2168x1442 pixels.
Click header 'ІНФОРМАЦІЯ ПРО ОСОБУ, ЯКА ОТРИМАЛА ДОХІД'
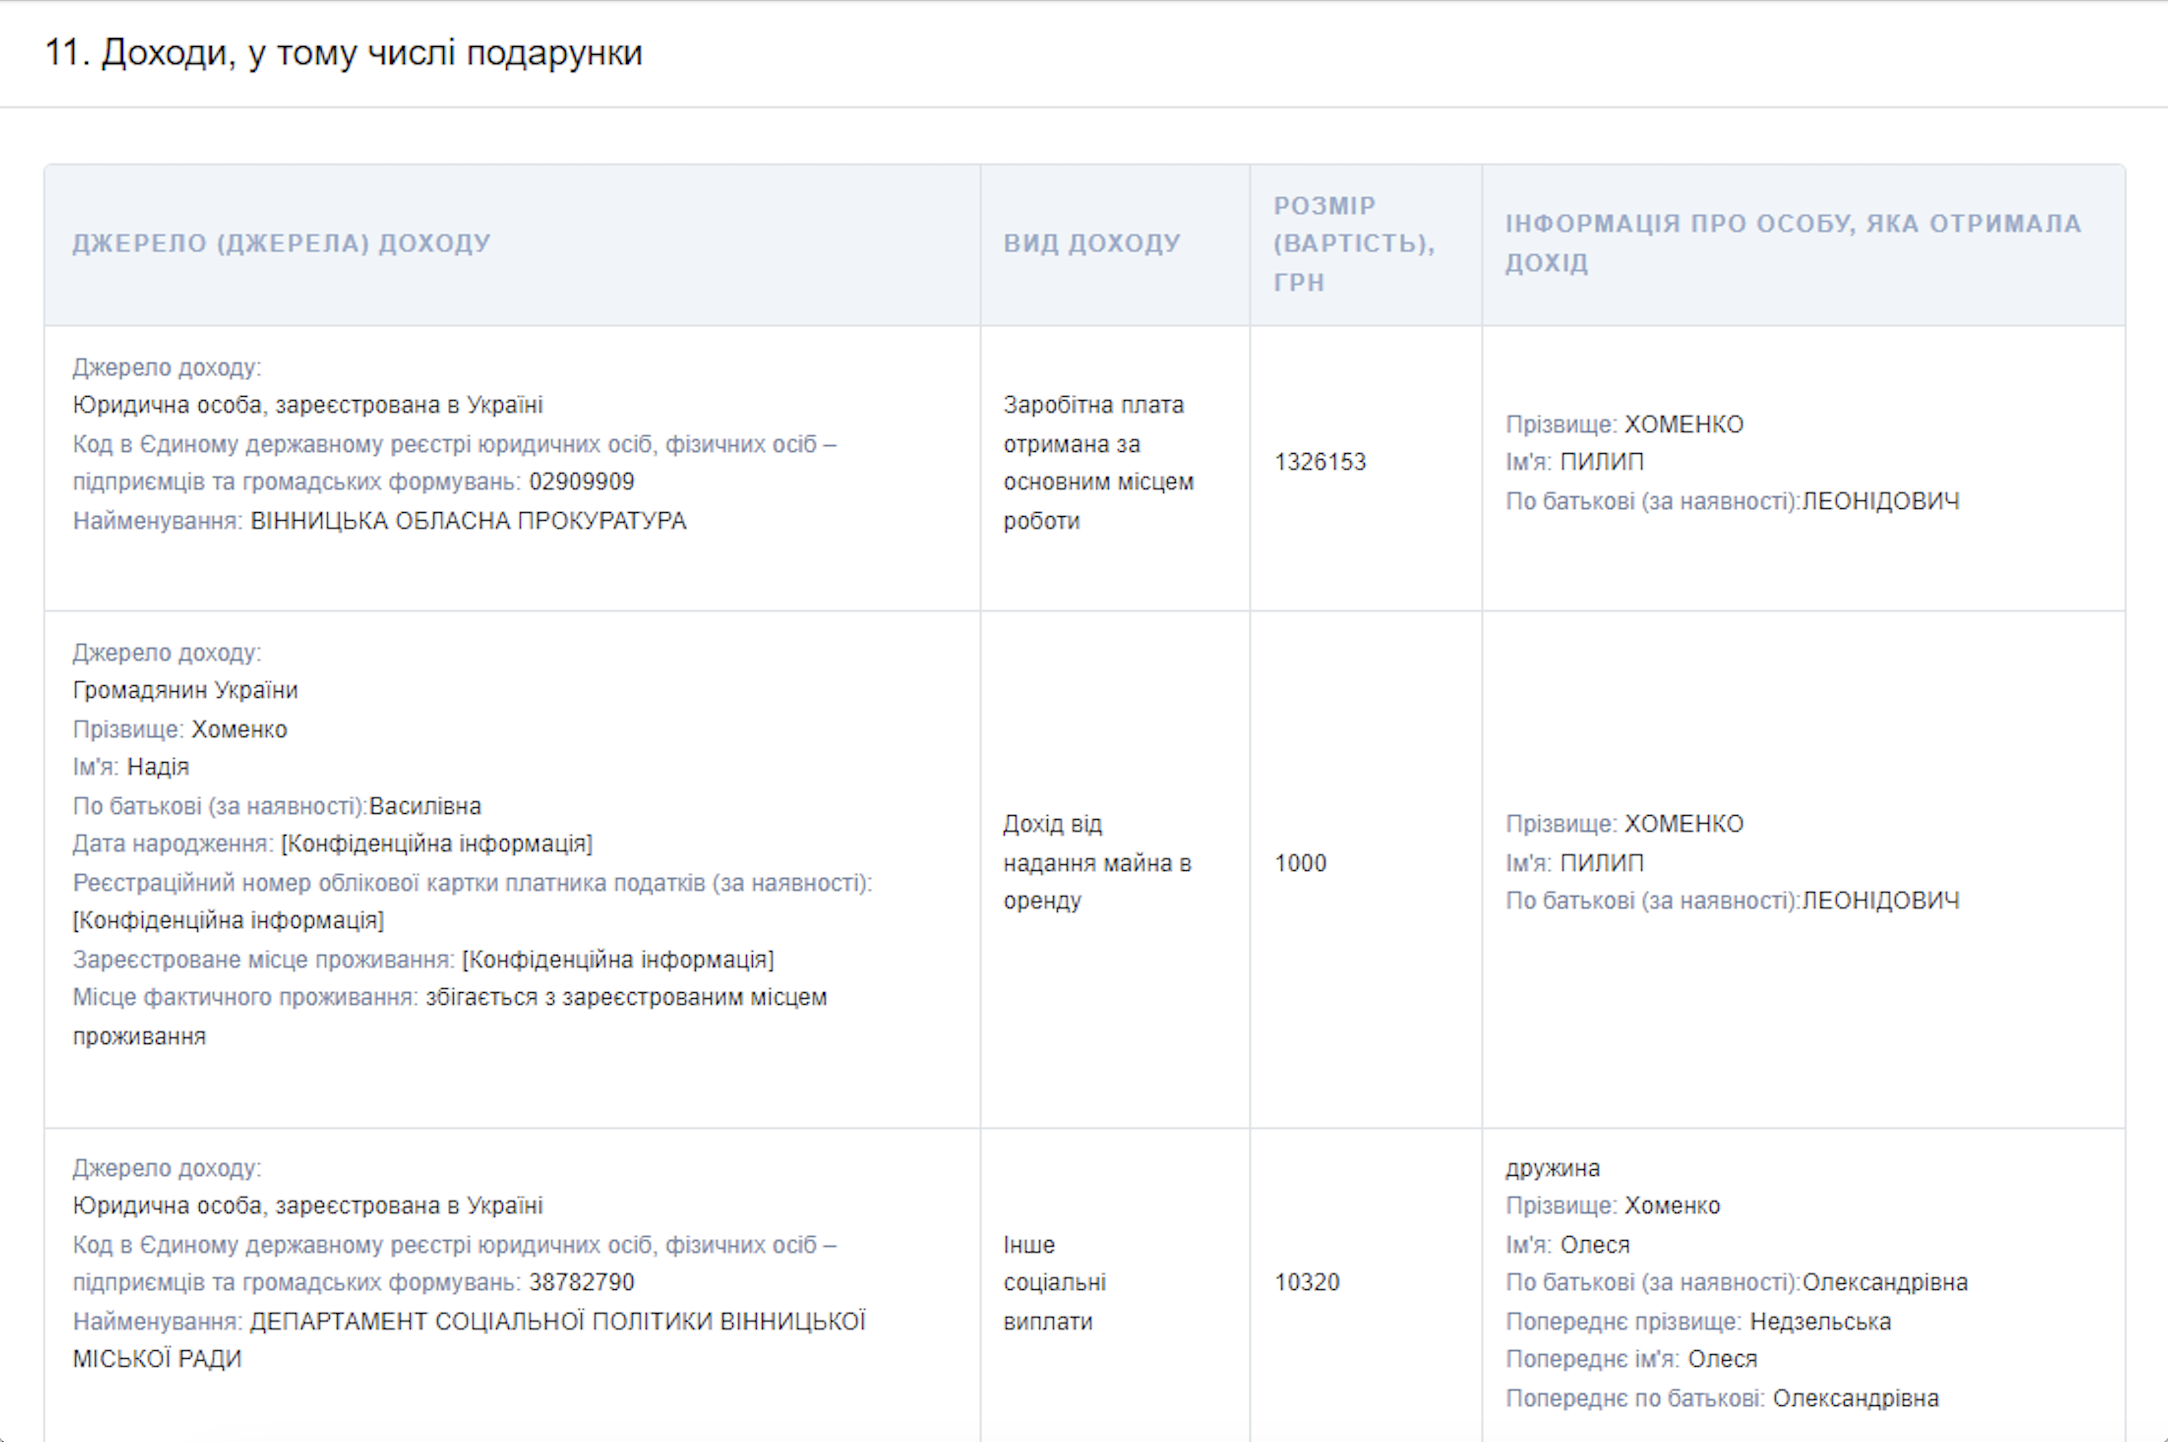1794,243
